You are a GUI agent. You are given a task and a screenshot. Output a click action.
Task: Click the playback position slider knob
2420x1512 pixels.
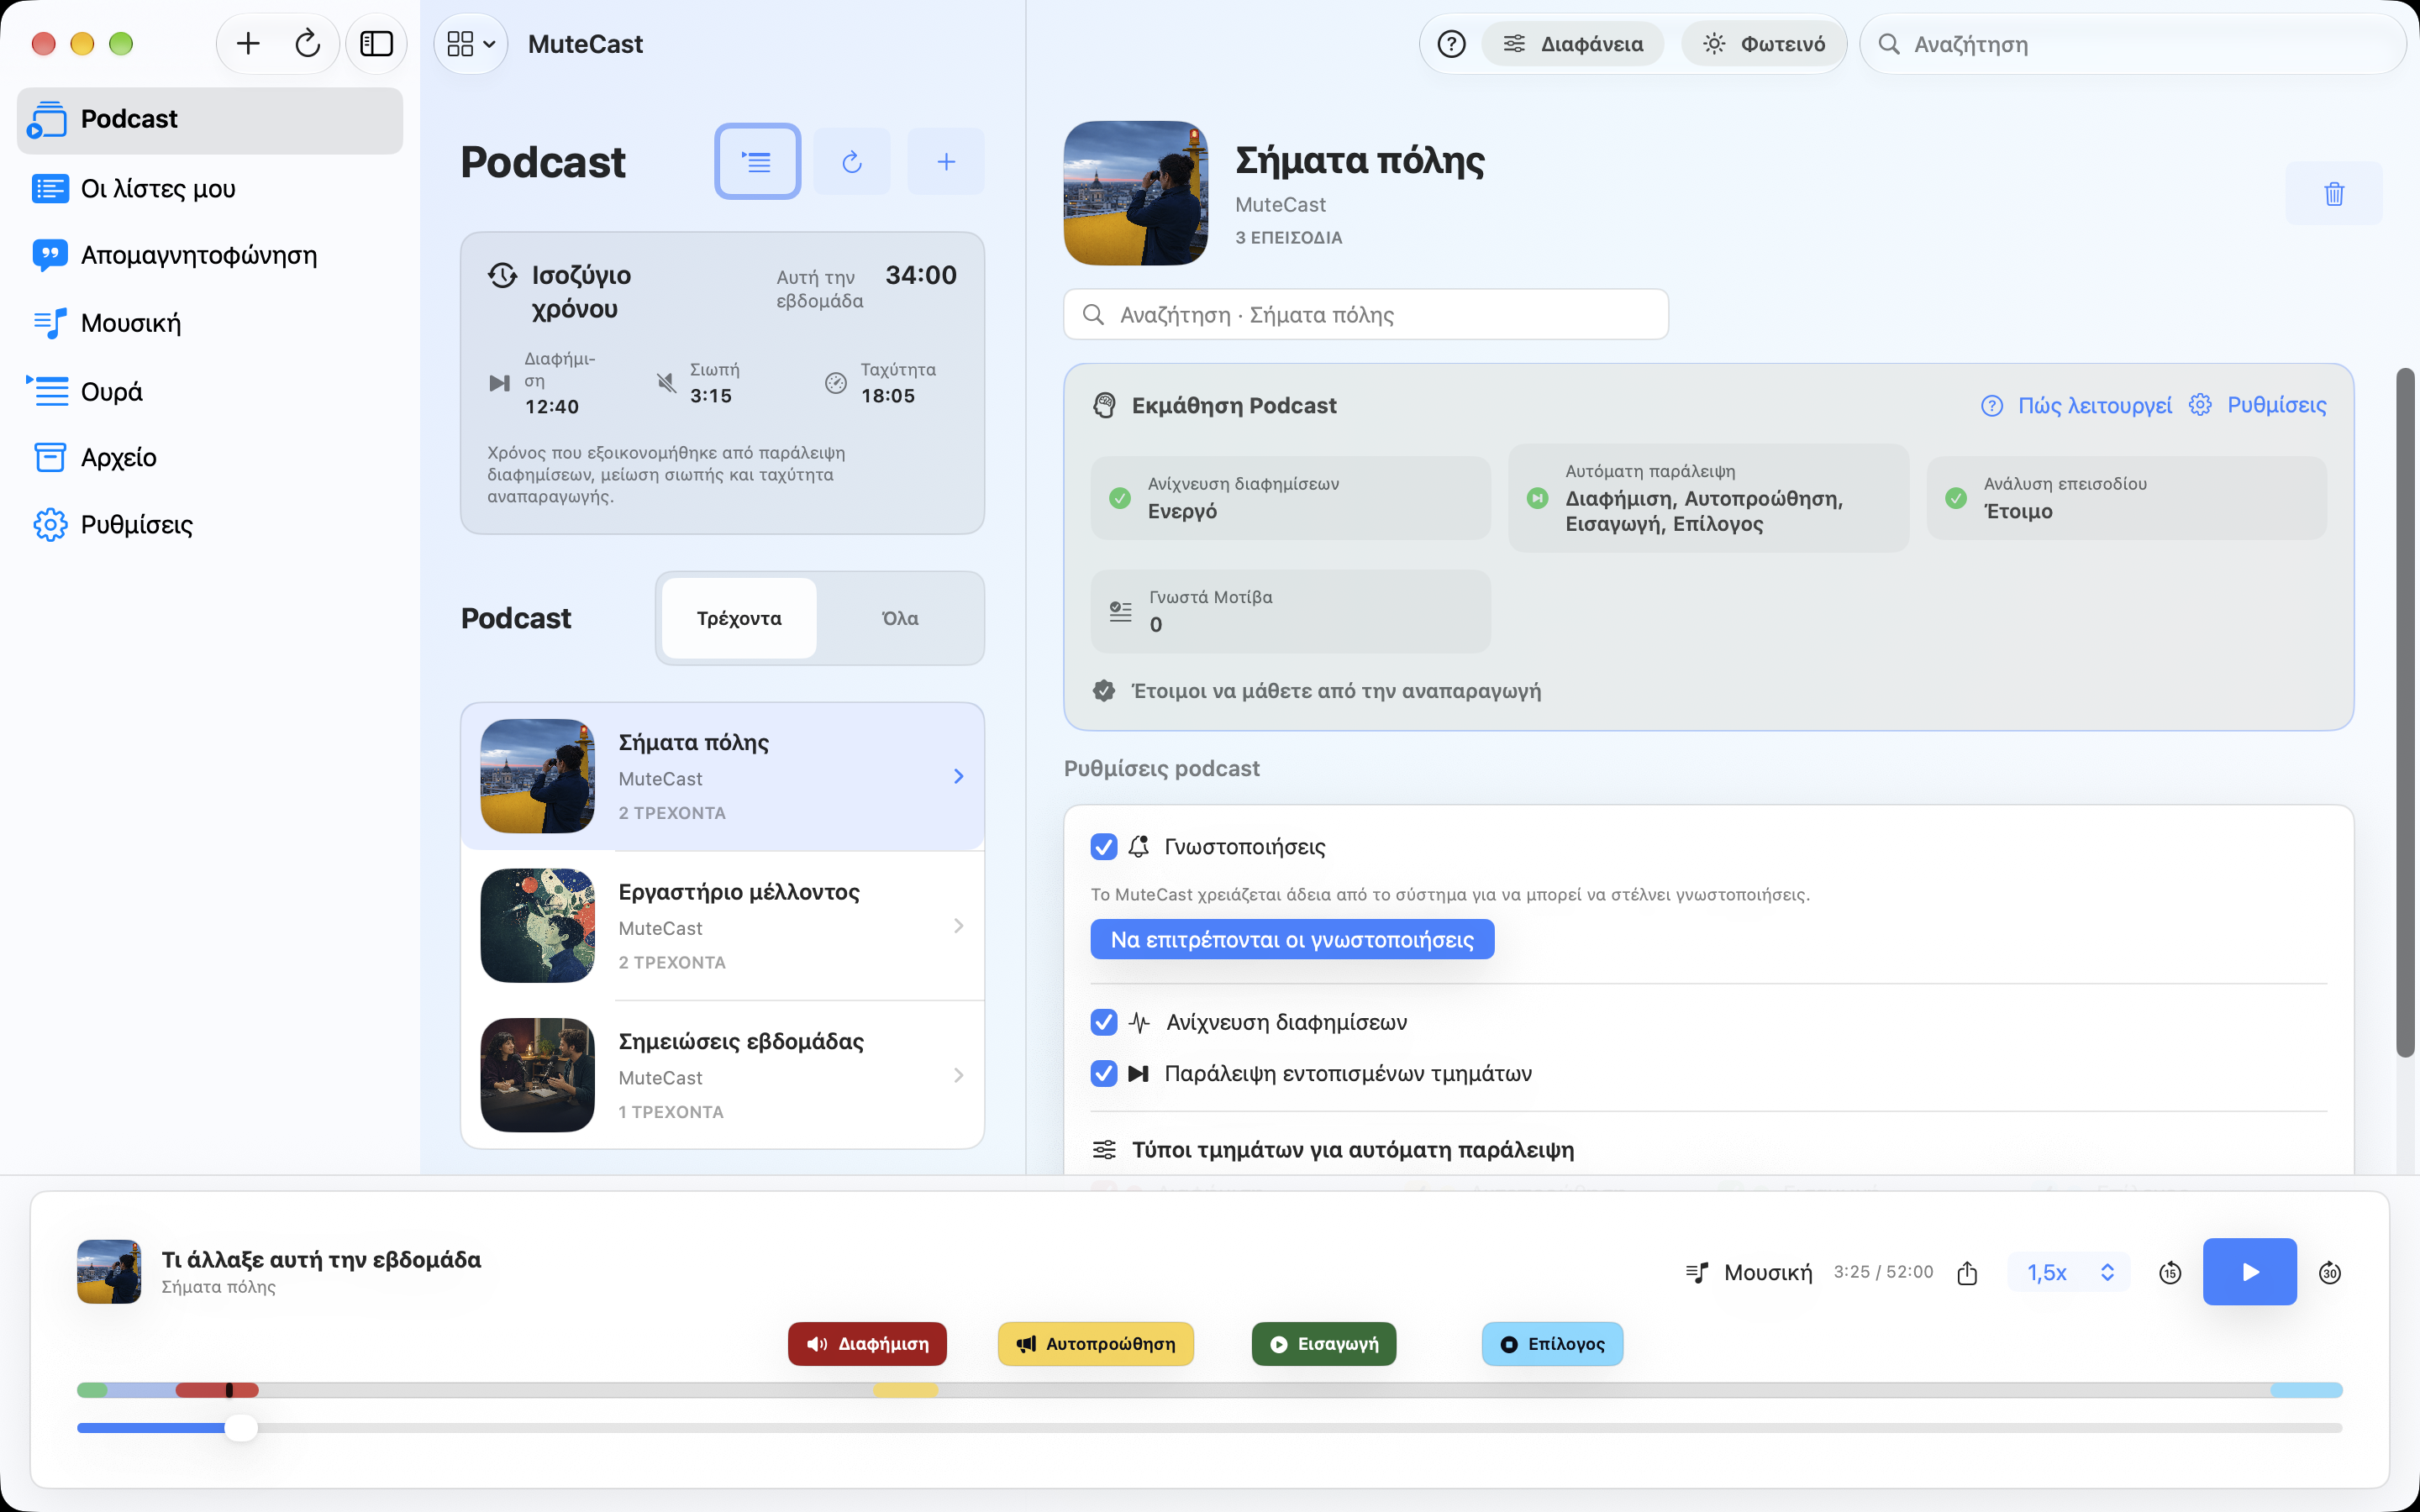(x=240, y=1428)
